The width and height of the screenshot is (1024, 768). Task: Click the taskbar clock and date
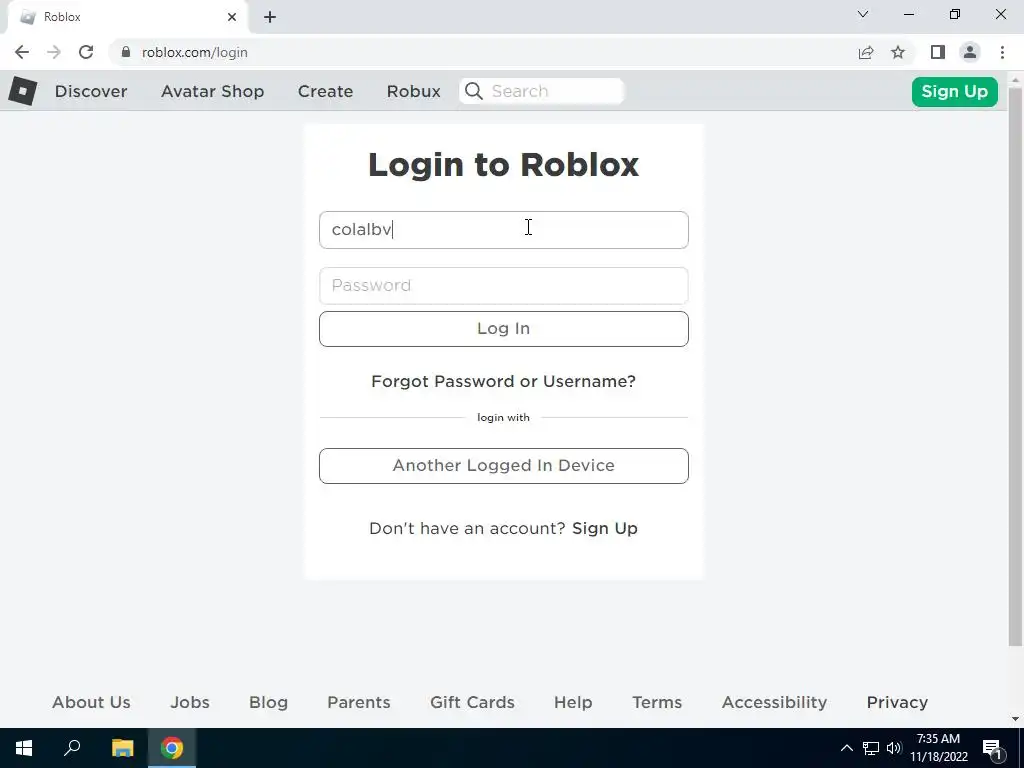click(x=938, y=748)
